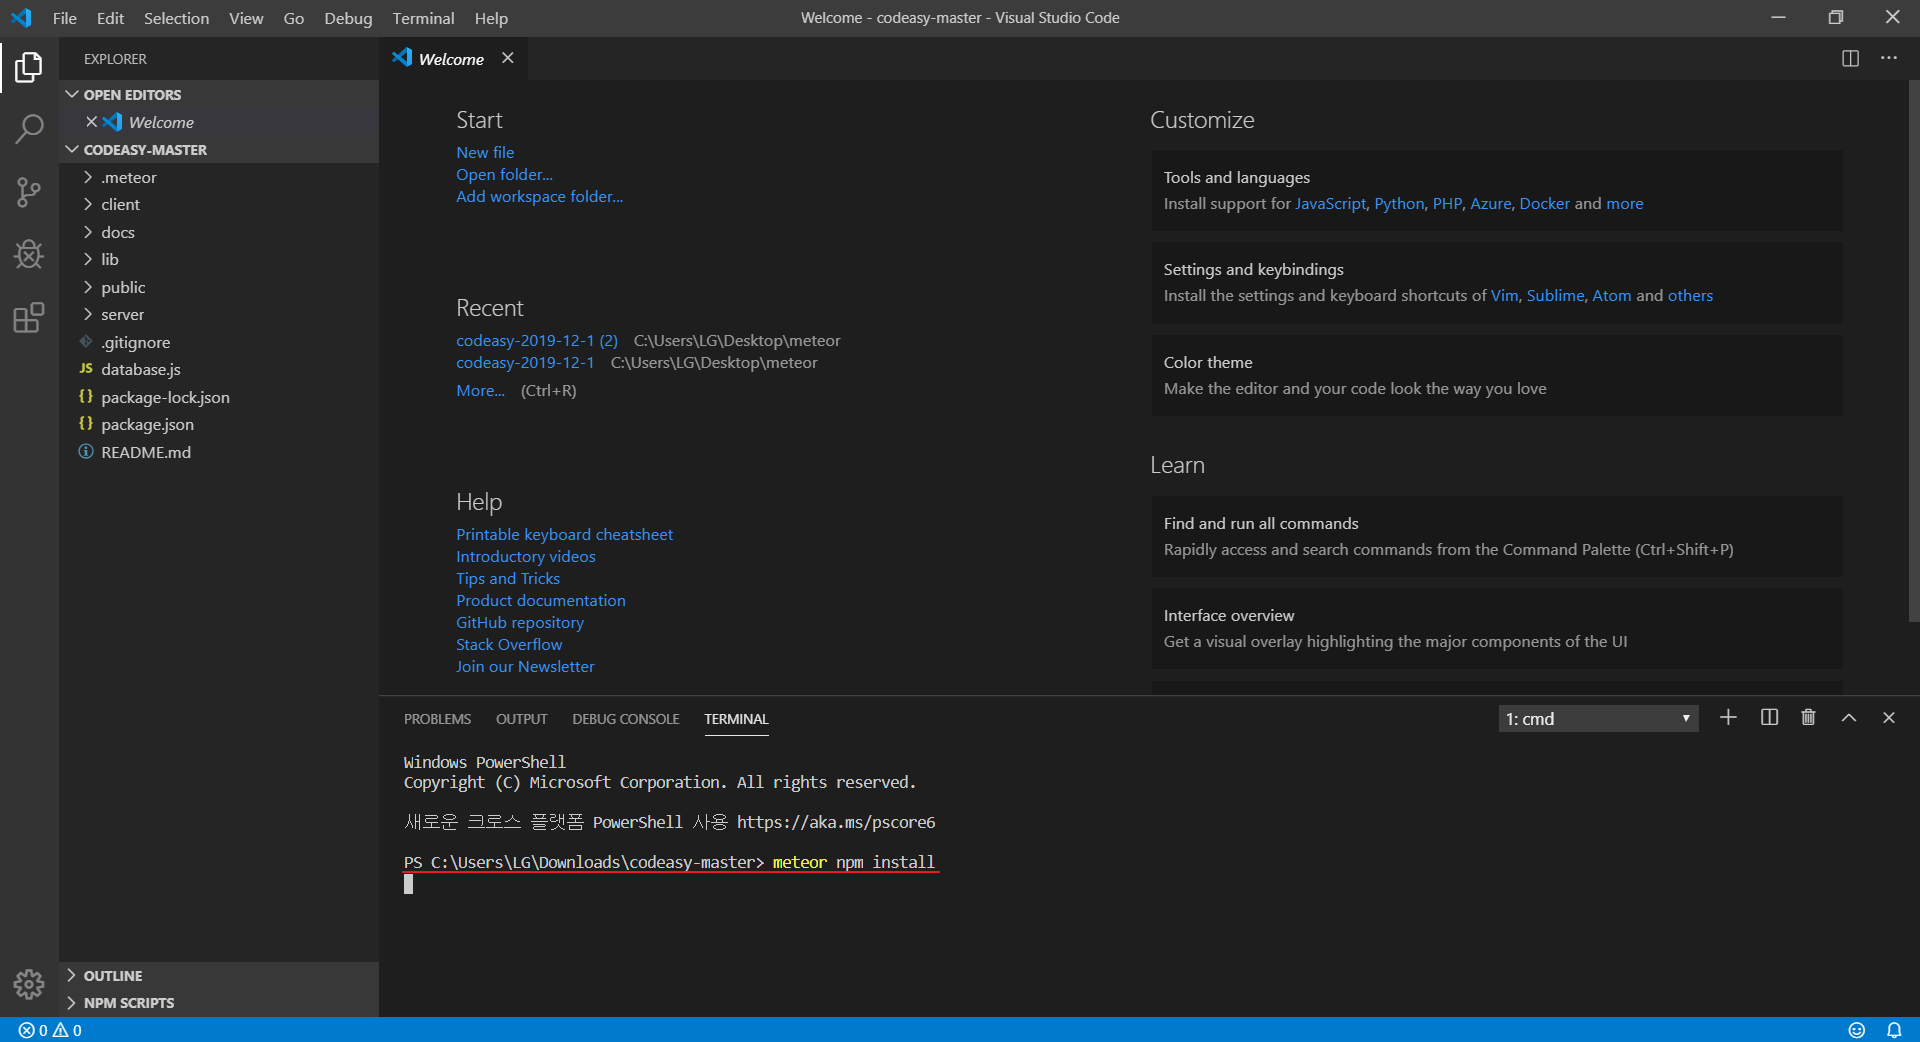Select the Terminal panel tab
This screenshot has width=1920, height=1042.
[x=736, y=719]
